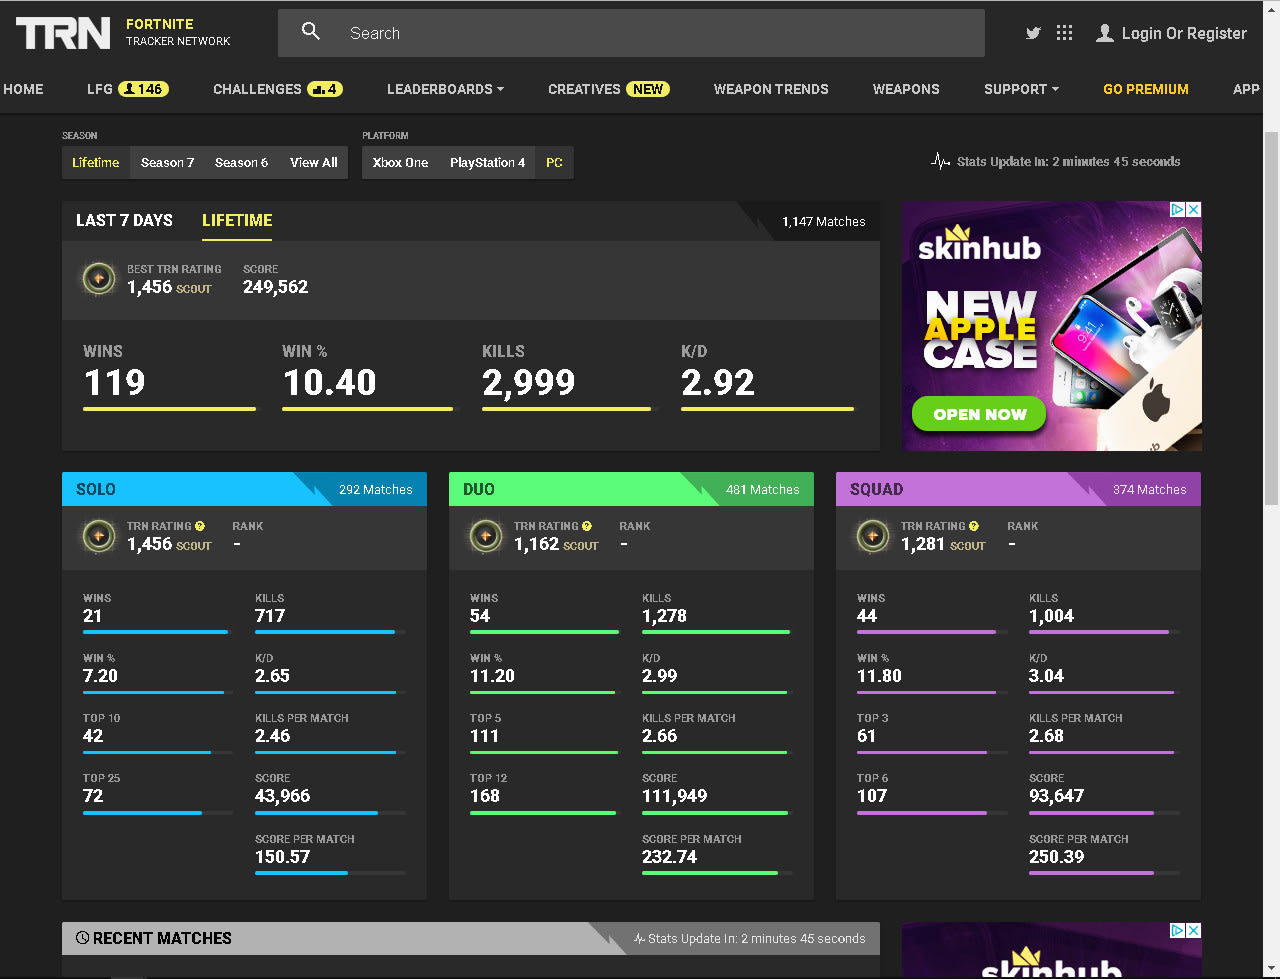Viewport: 1280px width, 979px height.
Task: Click the skinhub New Apple Case ad
Action: [x=1052, y=326]
